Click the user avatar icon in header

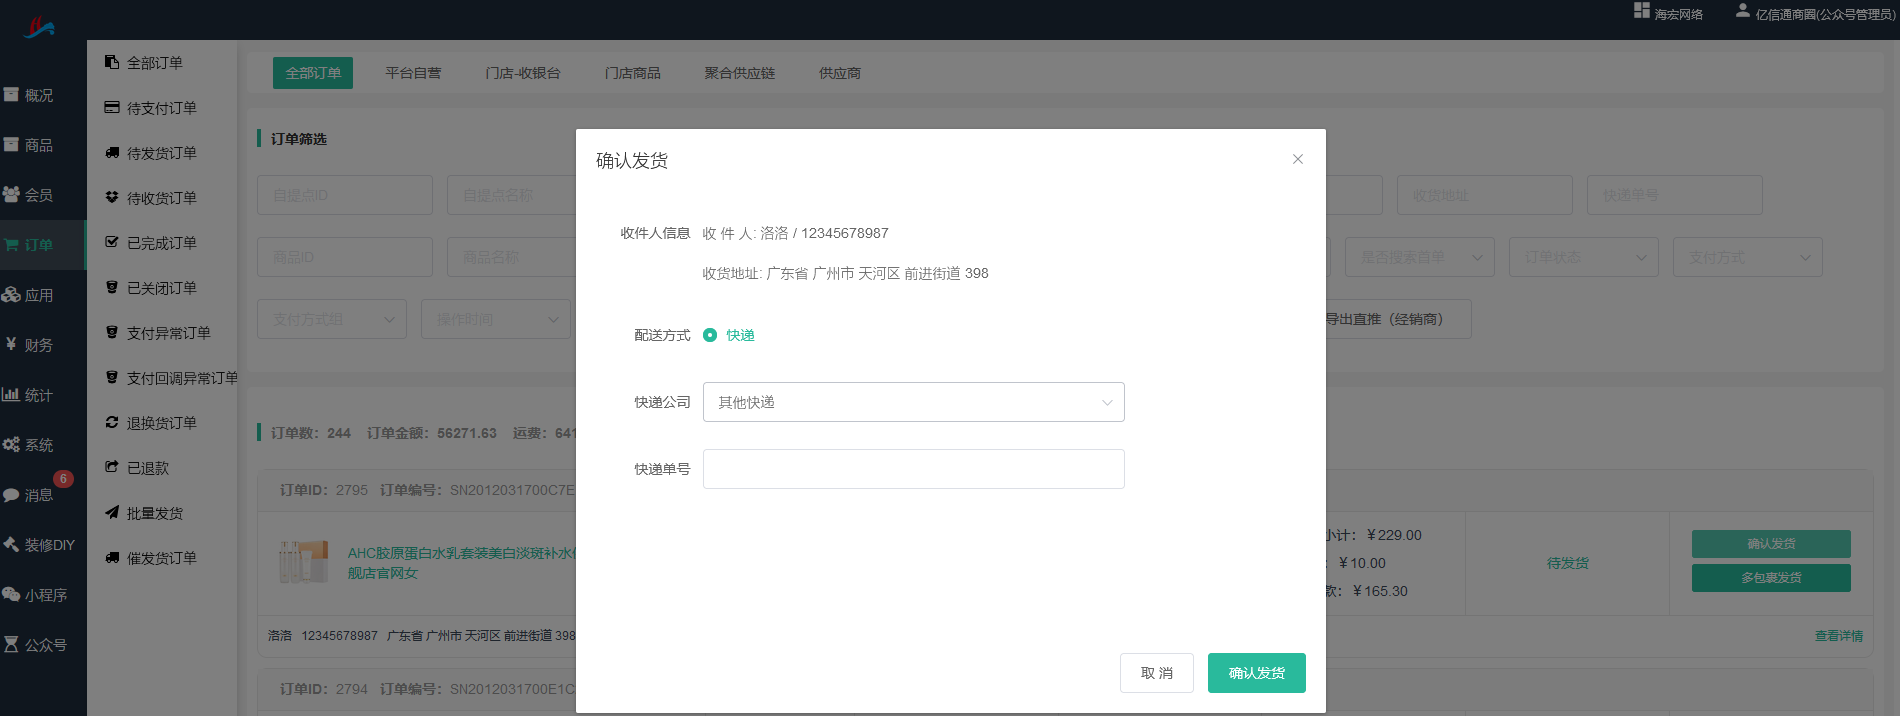point(1743,11)
